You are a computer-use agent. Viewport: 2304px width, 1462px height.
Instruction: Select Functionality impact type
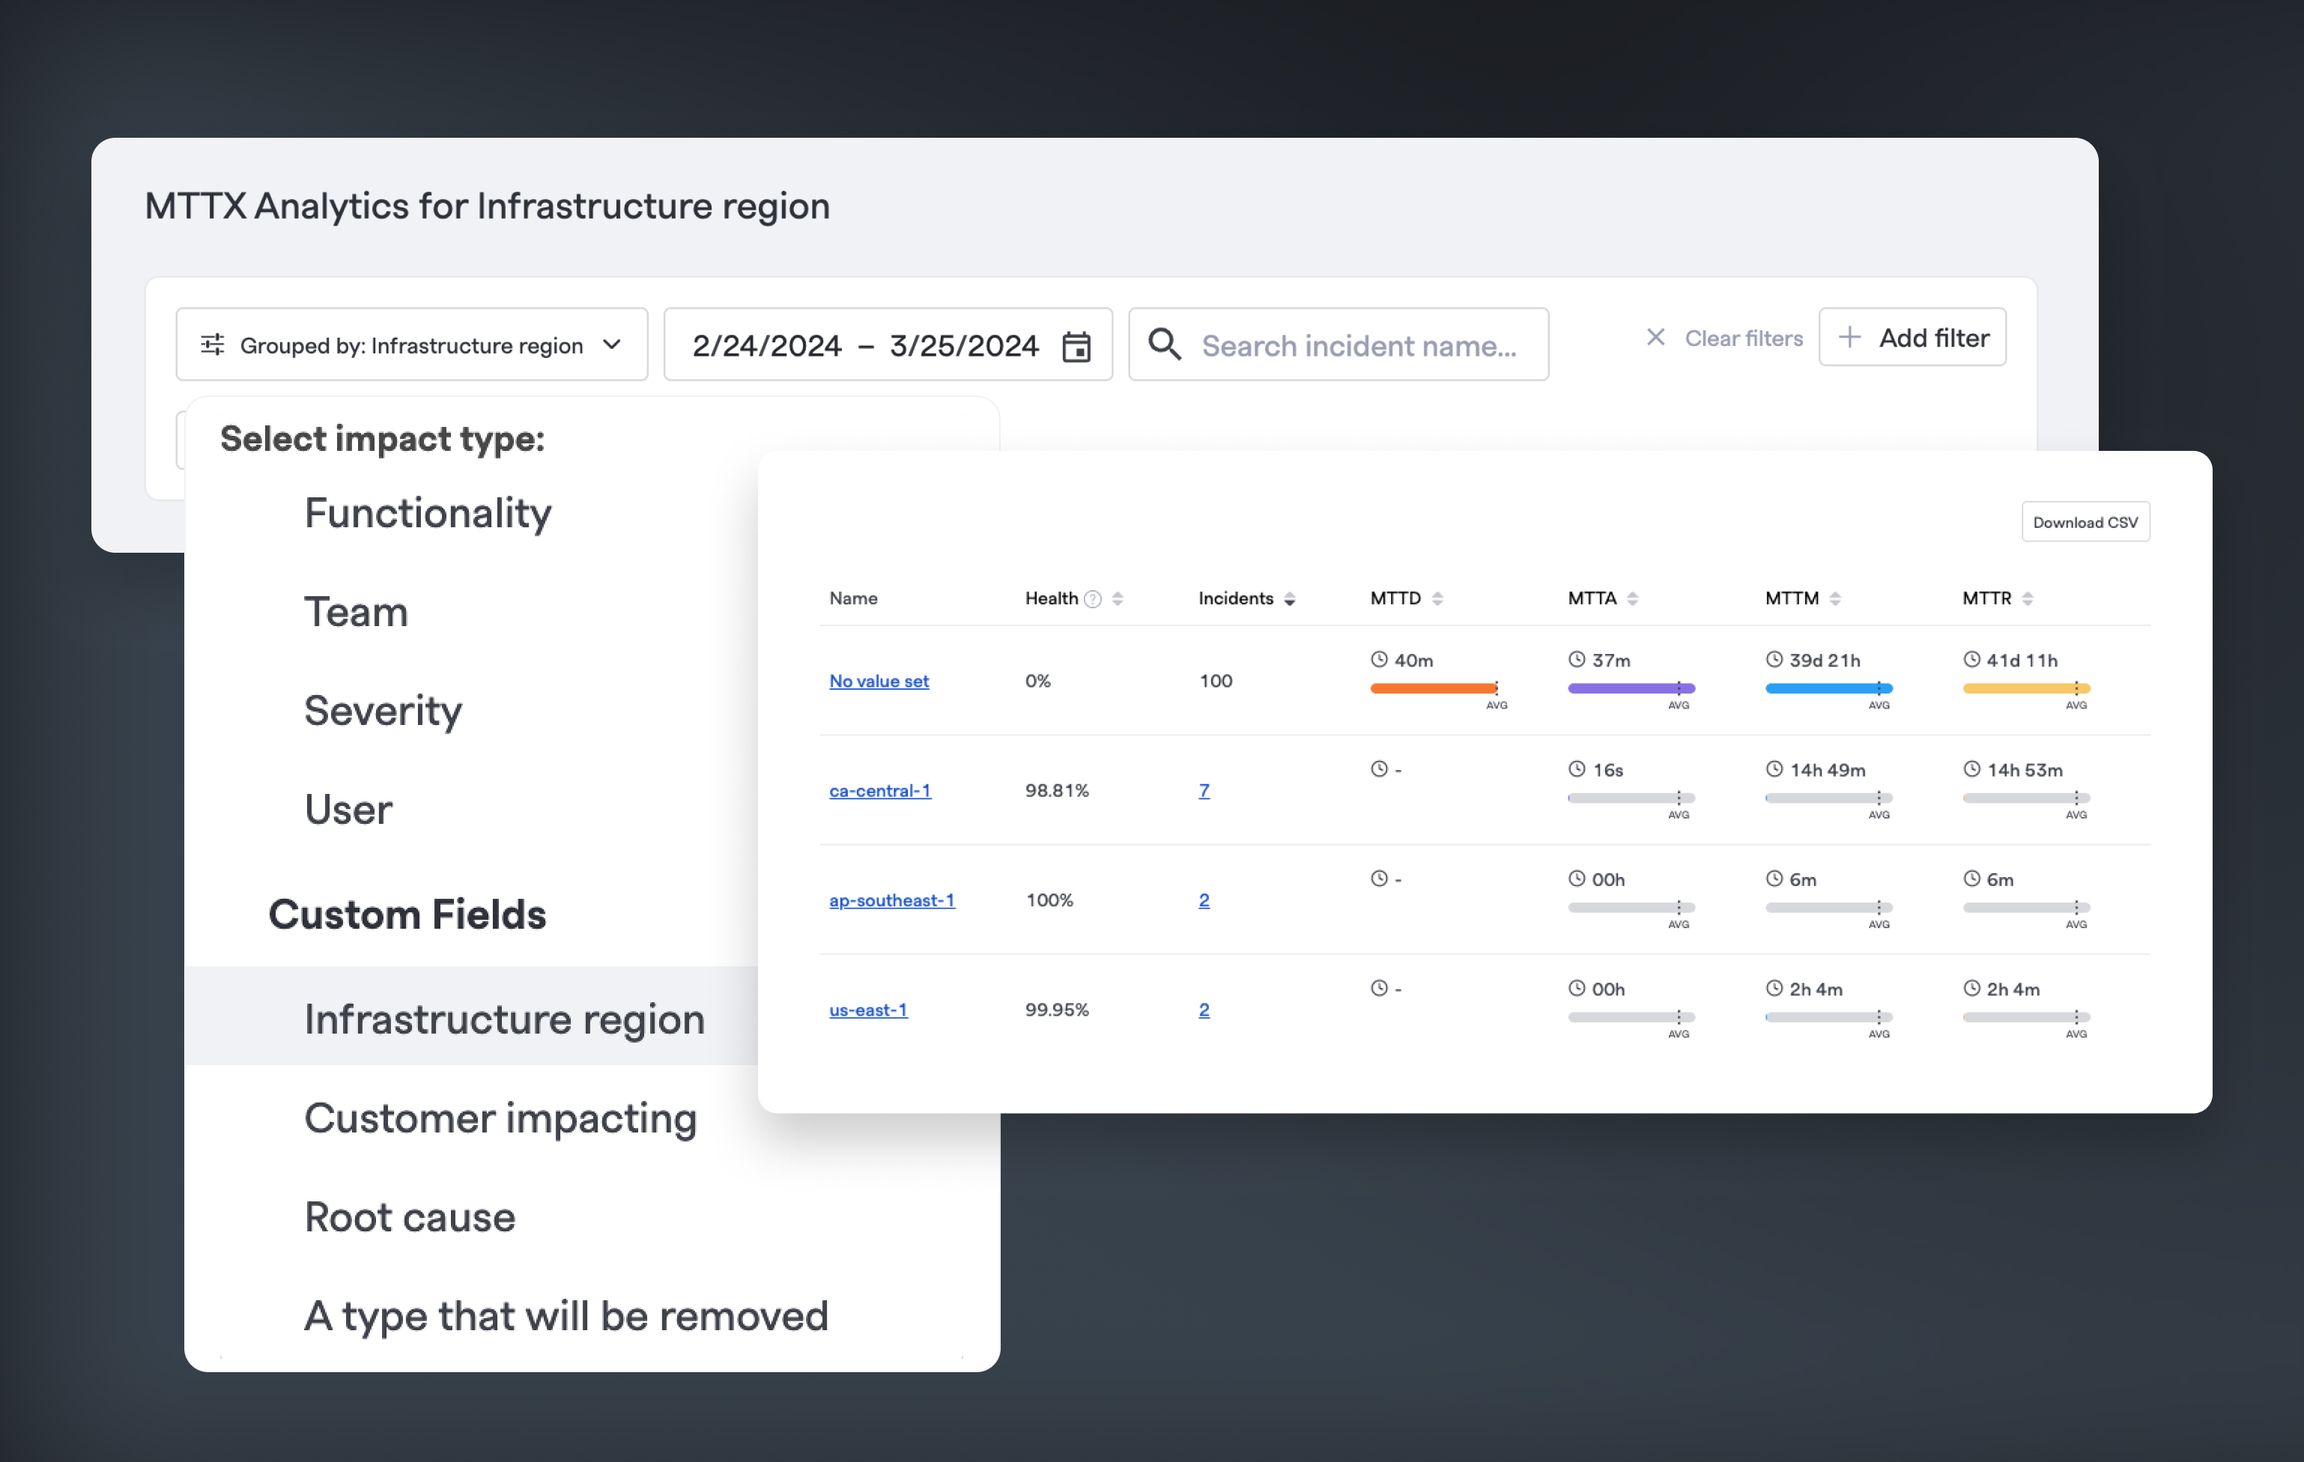click(428, 513)
